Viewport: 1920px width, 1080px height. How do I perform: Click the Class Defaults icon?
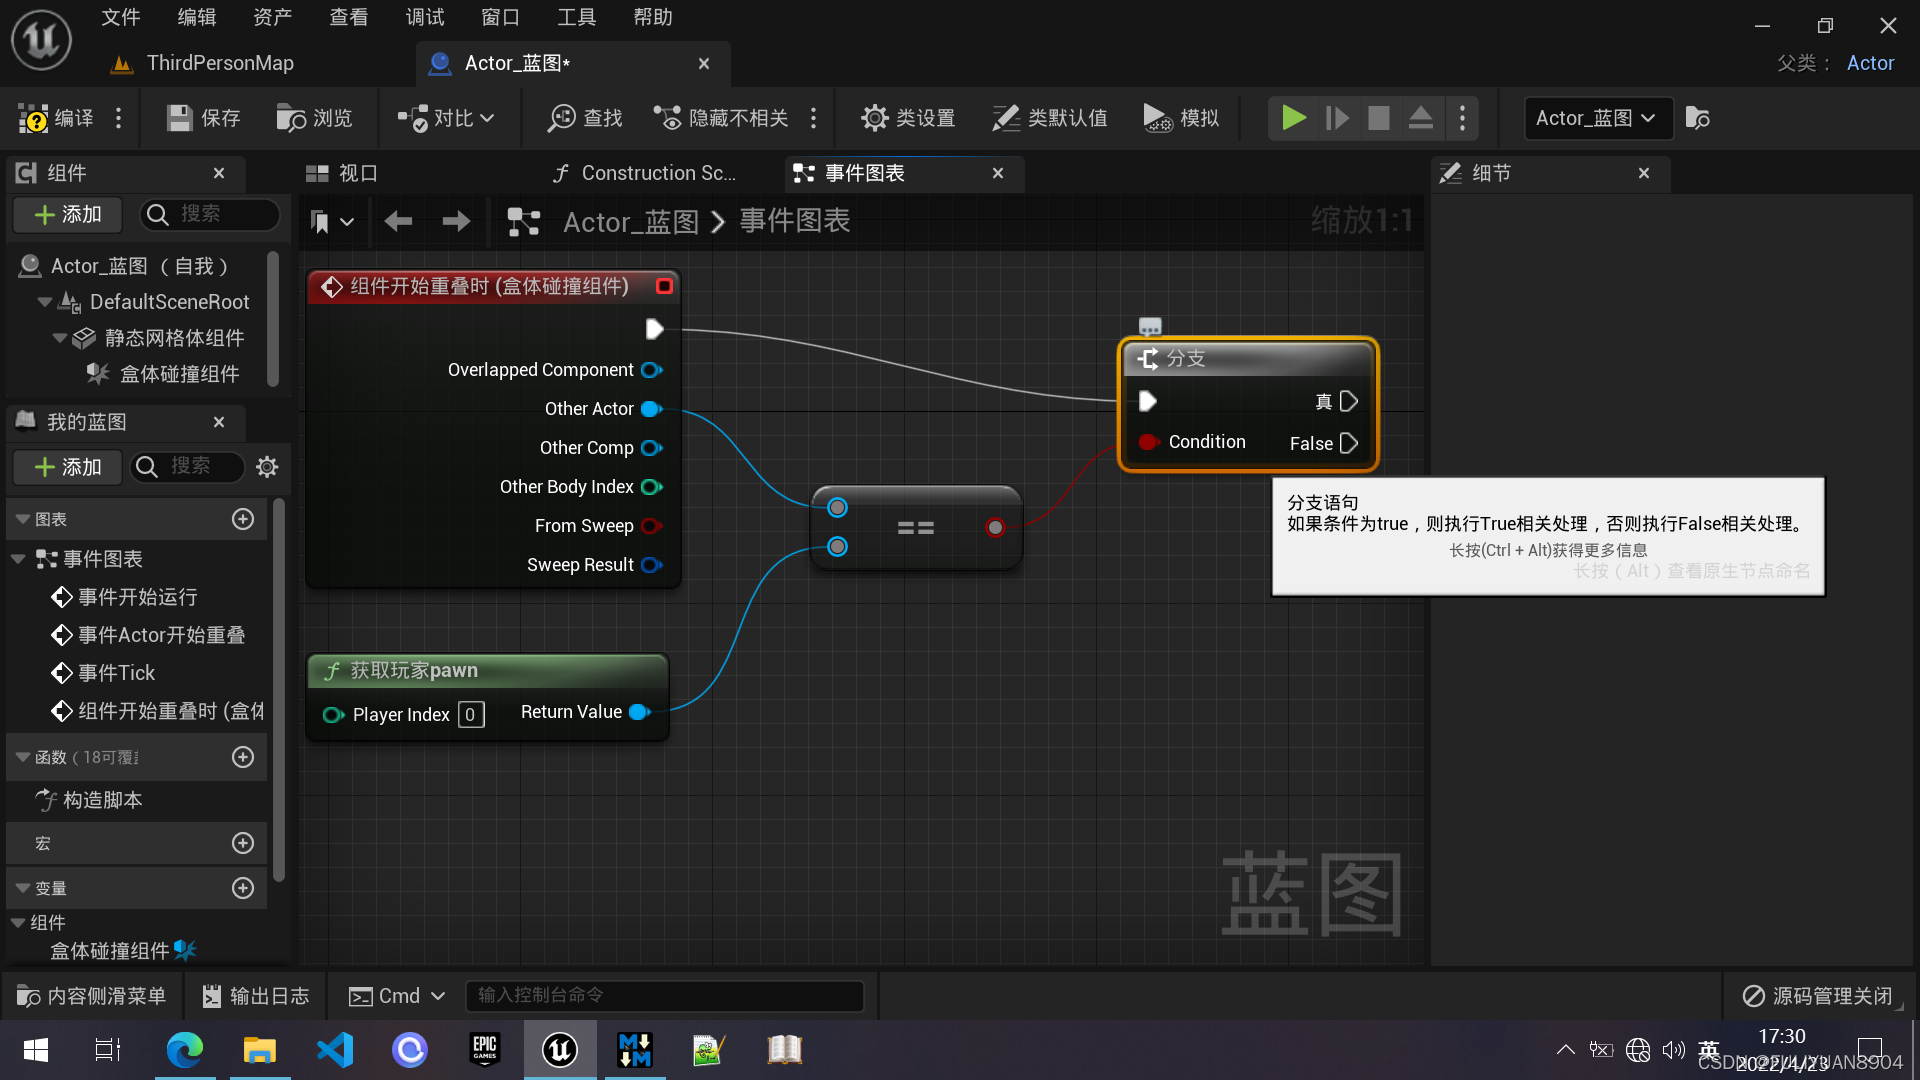click(x=1005, y=118)
